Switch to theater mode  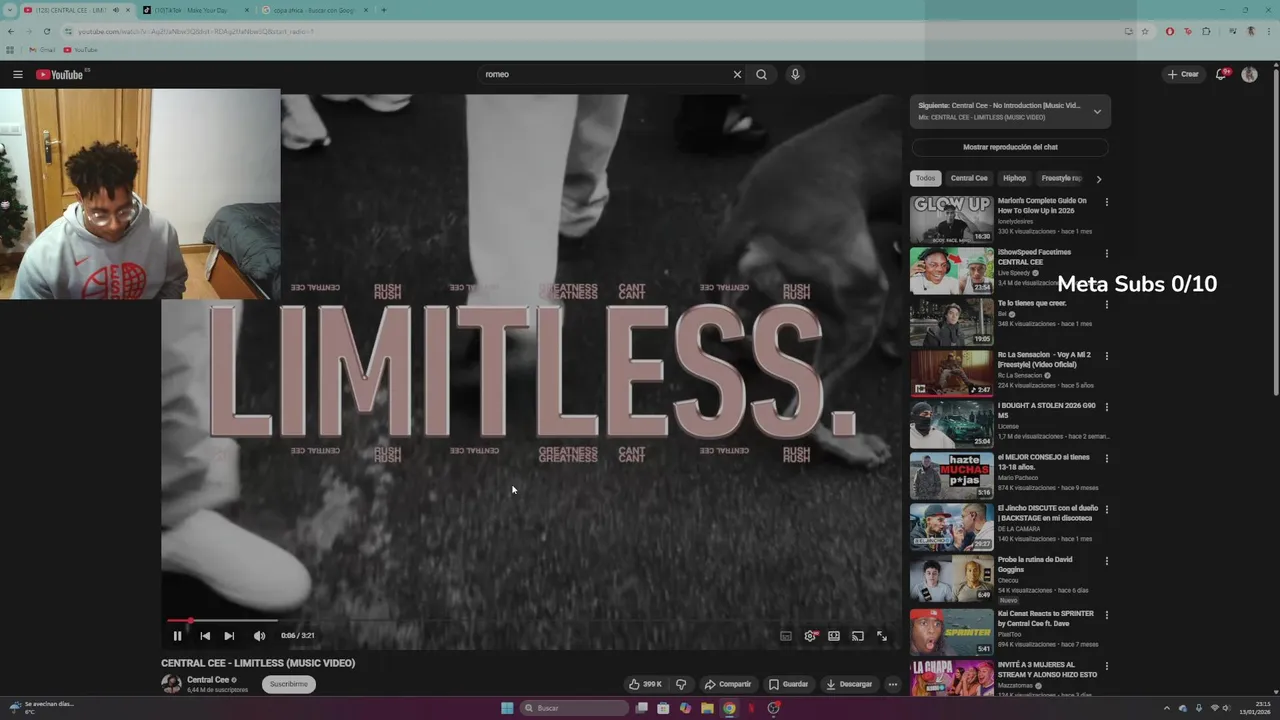point(833,636)
